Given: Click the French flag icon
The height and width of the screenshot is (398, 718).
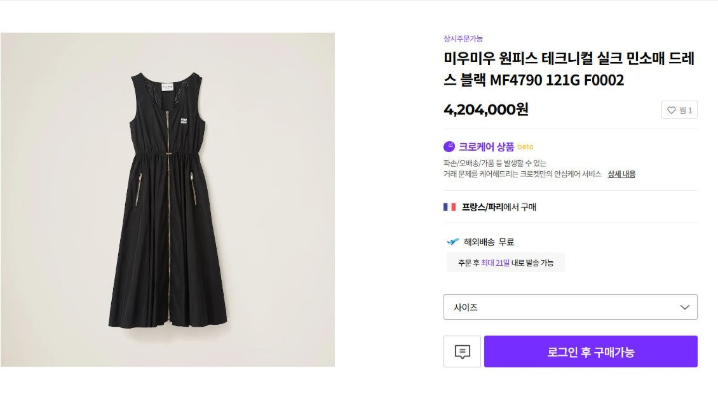Looking at the screenshot, I should [x=449, y=207].
